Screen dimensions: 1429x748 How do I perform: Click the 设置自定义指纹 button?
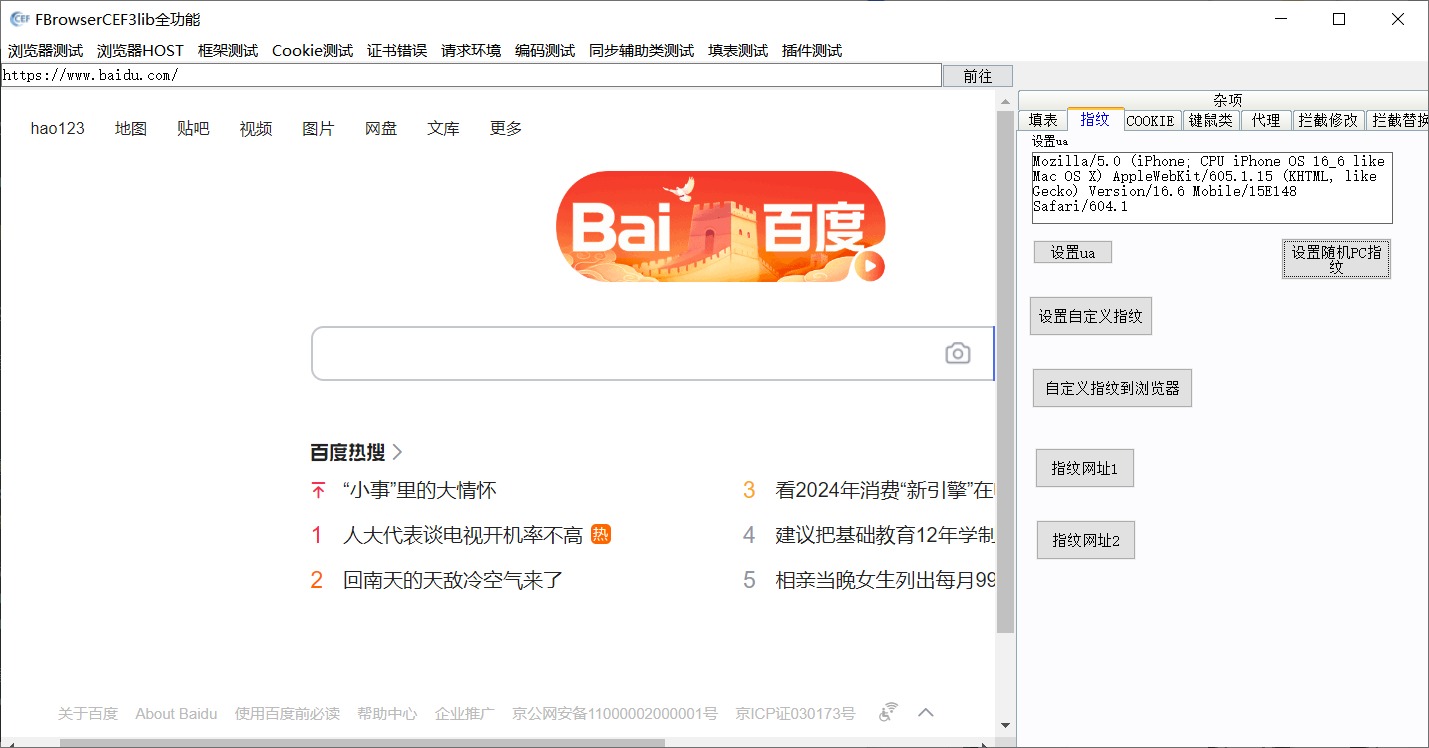point(1091,316)
